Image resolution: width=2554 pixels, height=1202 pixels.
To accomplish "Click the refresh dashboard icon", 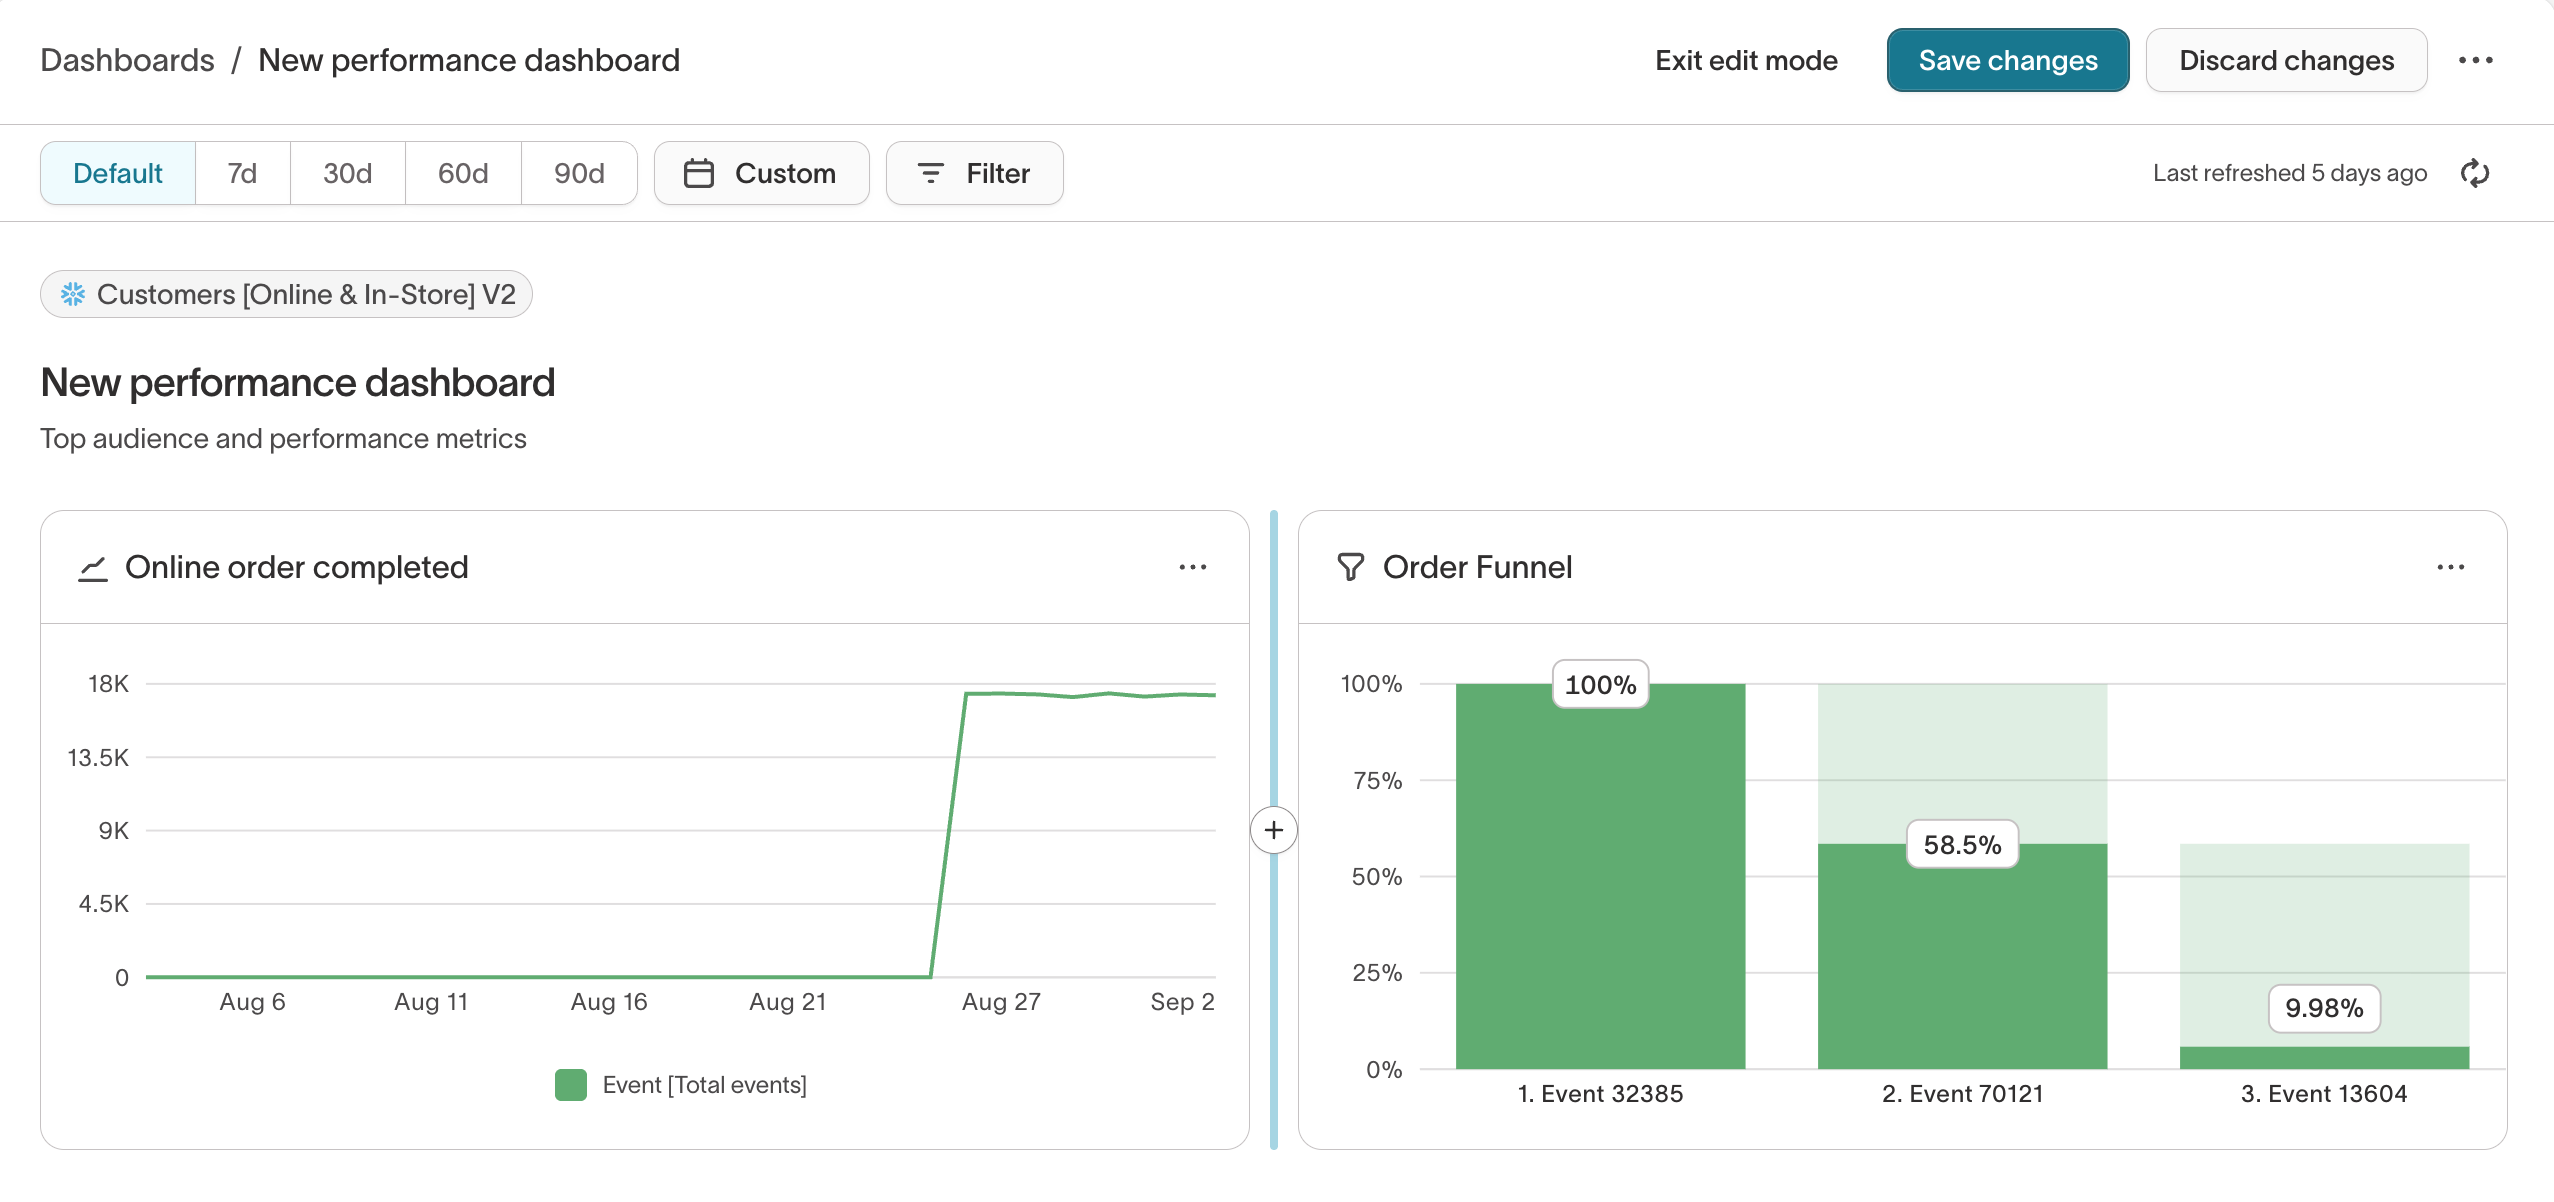I will [x=2474, y=173].
